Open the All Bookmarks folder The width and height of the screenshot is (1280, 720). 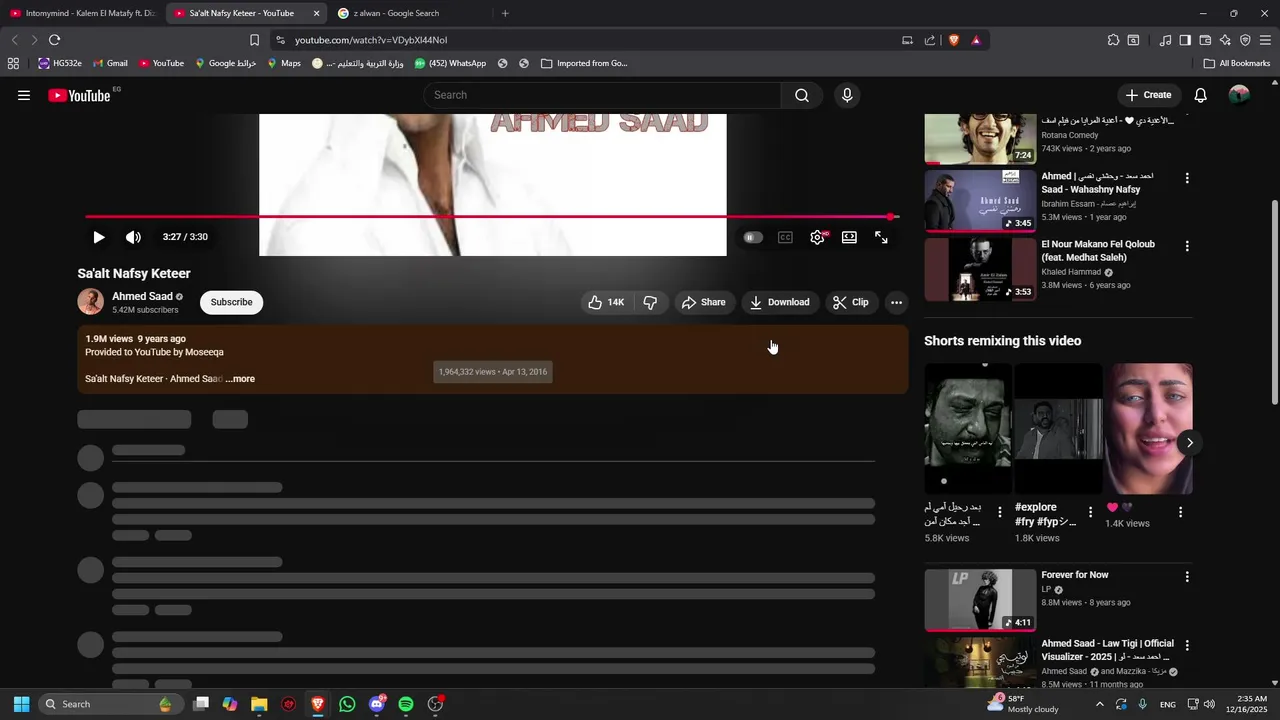(x=1236, y=63)
